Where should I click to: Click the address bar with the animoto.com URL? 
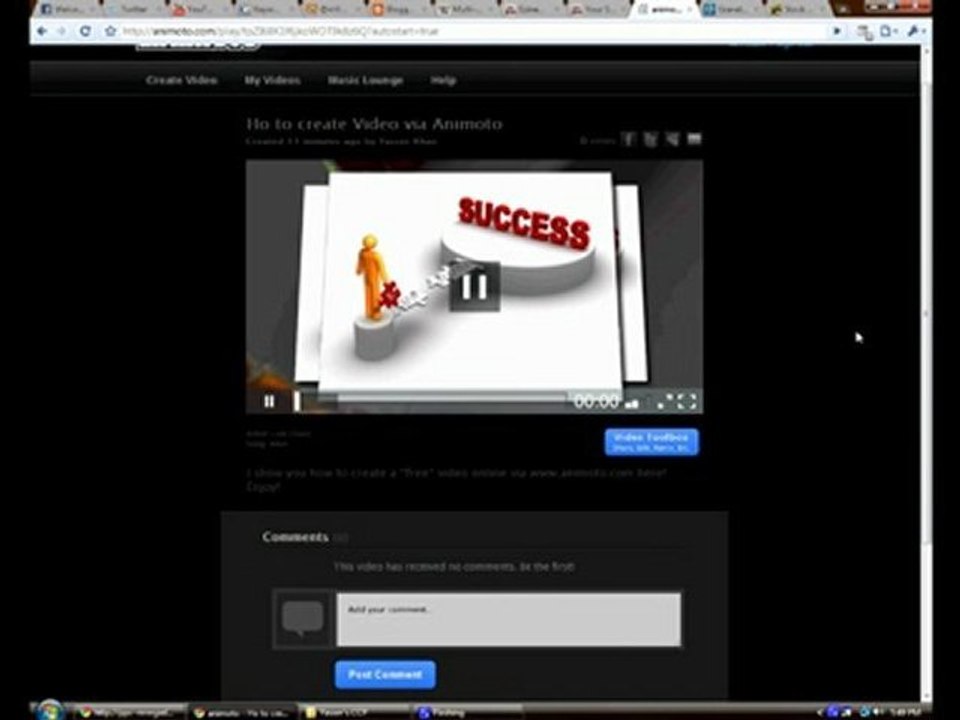pos(471,31)
